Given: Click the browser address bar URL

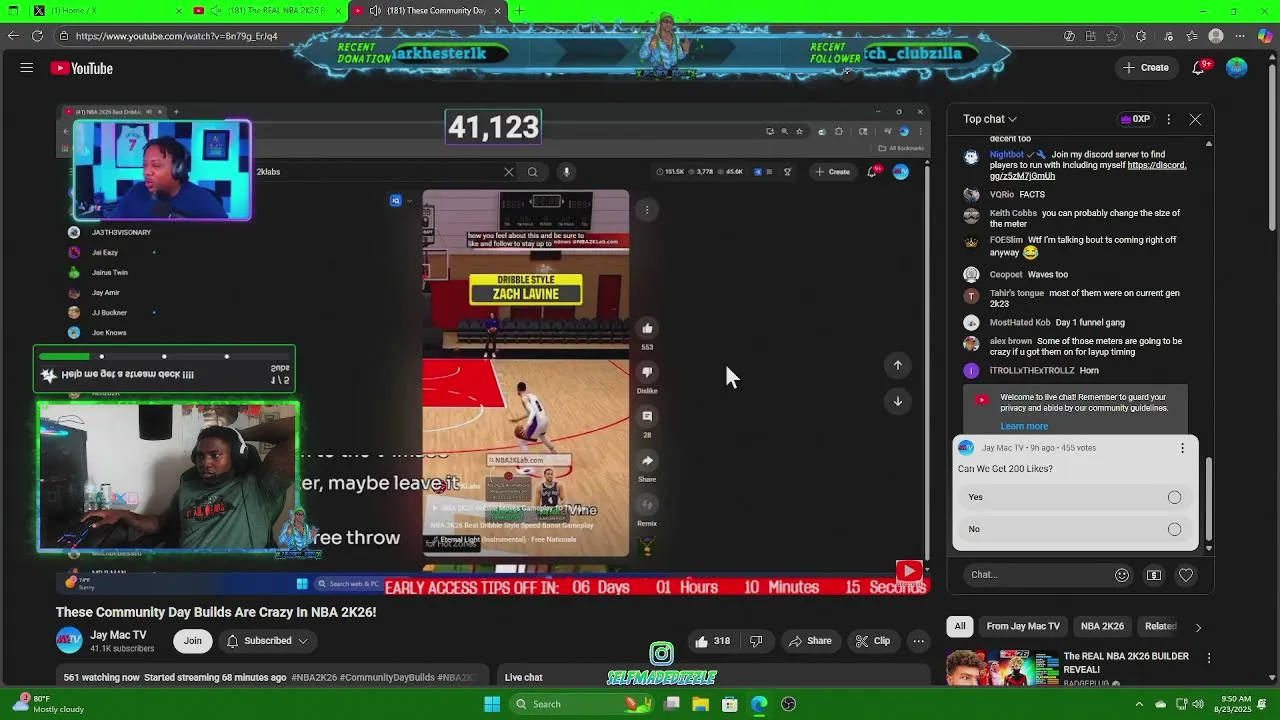Looking at the screenshot, I should coord(176,36).
